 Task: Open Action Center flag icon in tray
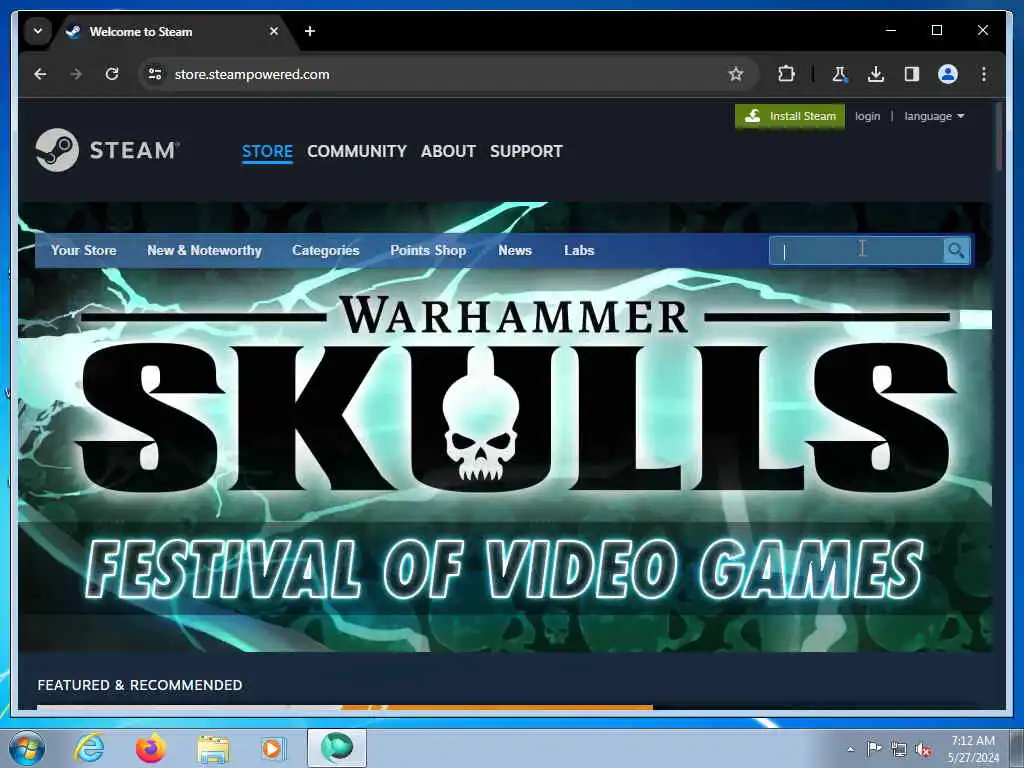pyautogui.click(x=874, y=749)
